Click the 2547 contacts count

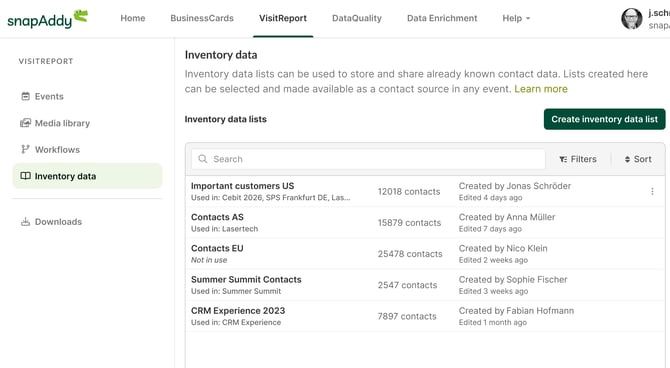click(407, 285)
